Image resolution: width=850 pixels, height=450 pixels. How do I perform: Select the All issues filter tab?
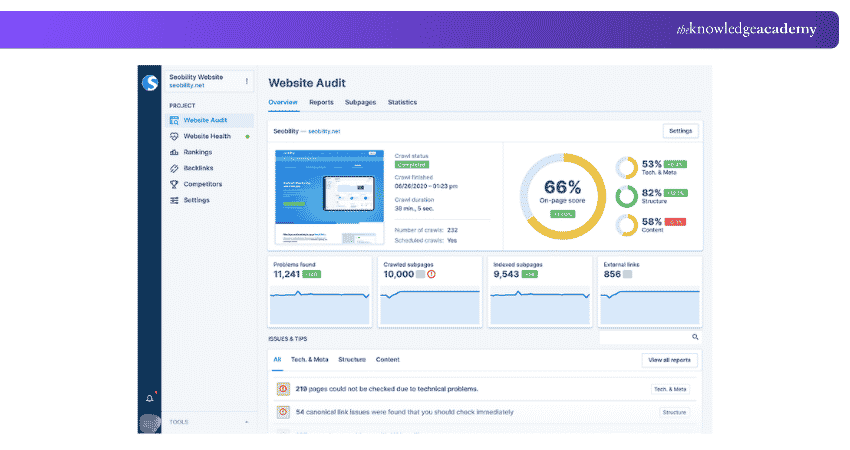(x=278, y=359)
